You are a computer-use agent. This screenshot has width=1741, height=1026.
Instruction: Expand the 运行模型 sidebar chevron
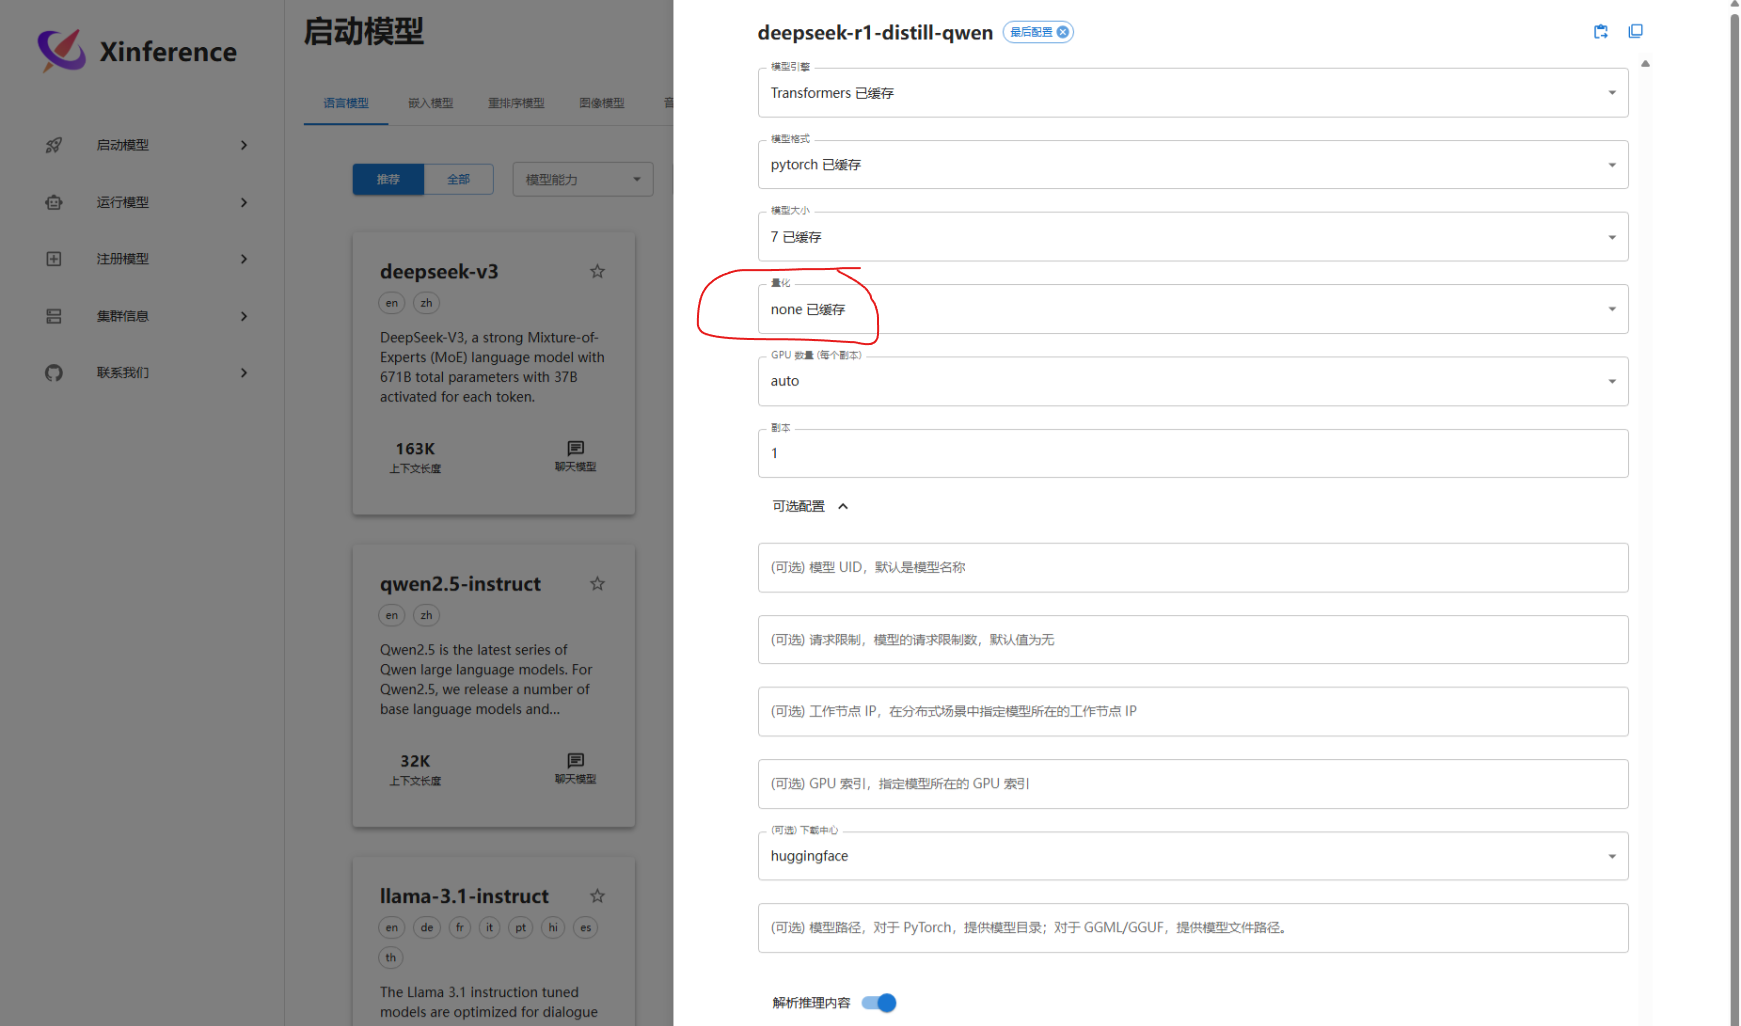(244, 202)
